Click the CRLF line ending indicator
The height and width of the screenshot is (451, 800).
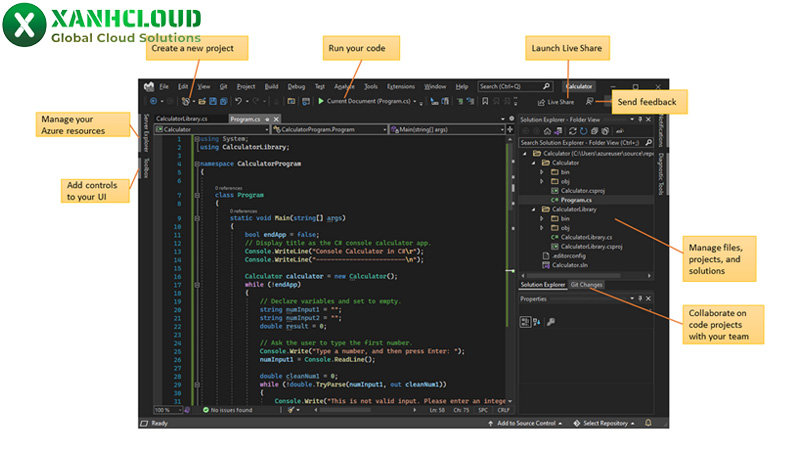coord(503,410)
